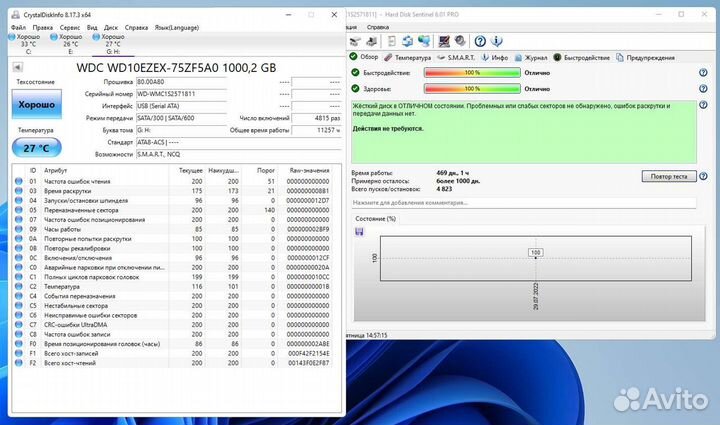Click the blue question mark help icon in toolbar
This screenshot has height=425, width=720.
click(480, 42)
